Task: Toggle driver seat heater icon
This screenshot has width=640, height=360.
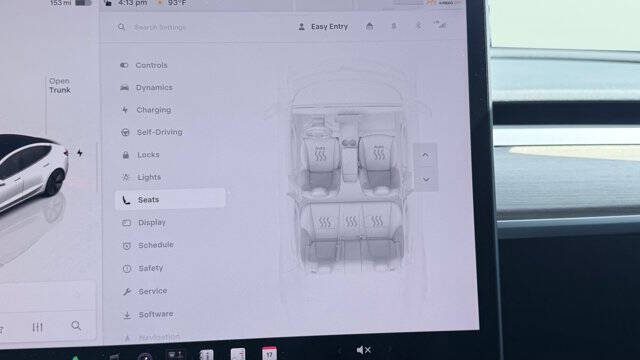Action: point(320,153)
